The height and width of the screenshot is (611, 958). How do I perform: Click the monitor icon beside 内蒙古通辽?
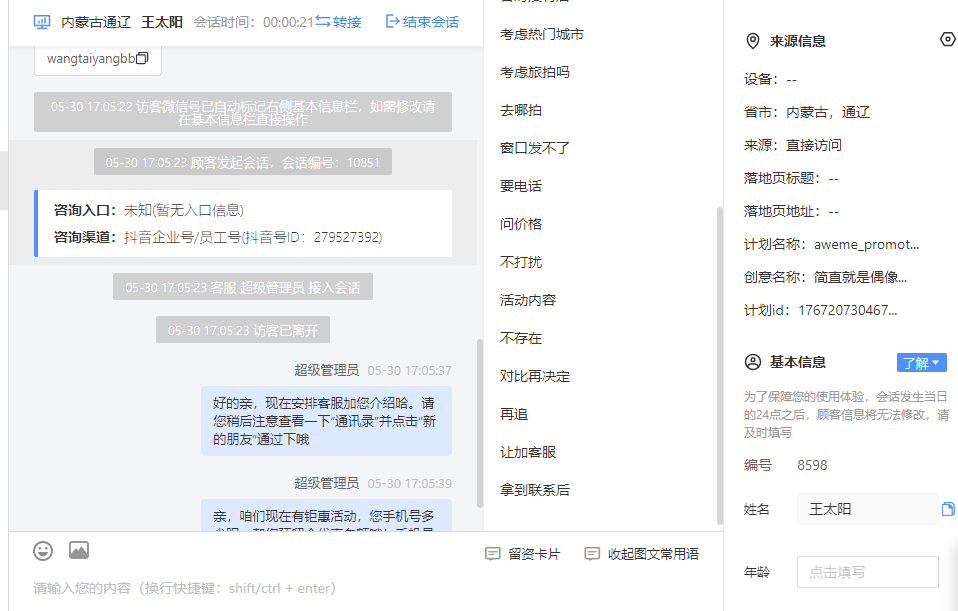tap(42, 23)
